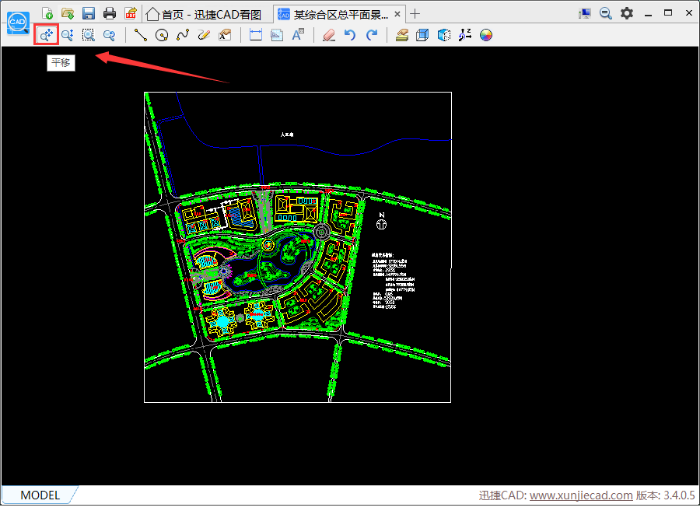Viewport: 700px width, 506px height.
Task: Select the text annotation tool
Action: (x=297, y=35)
